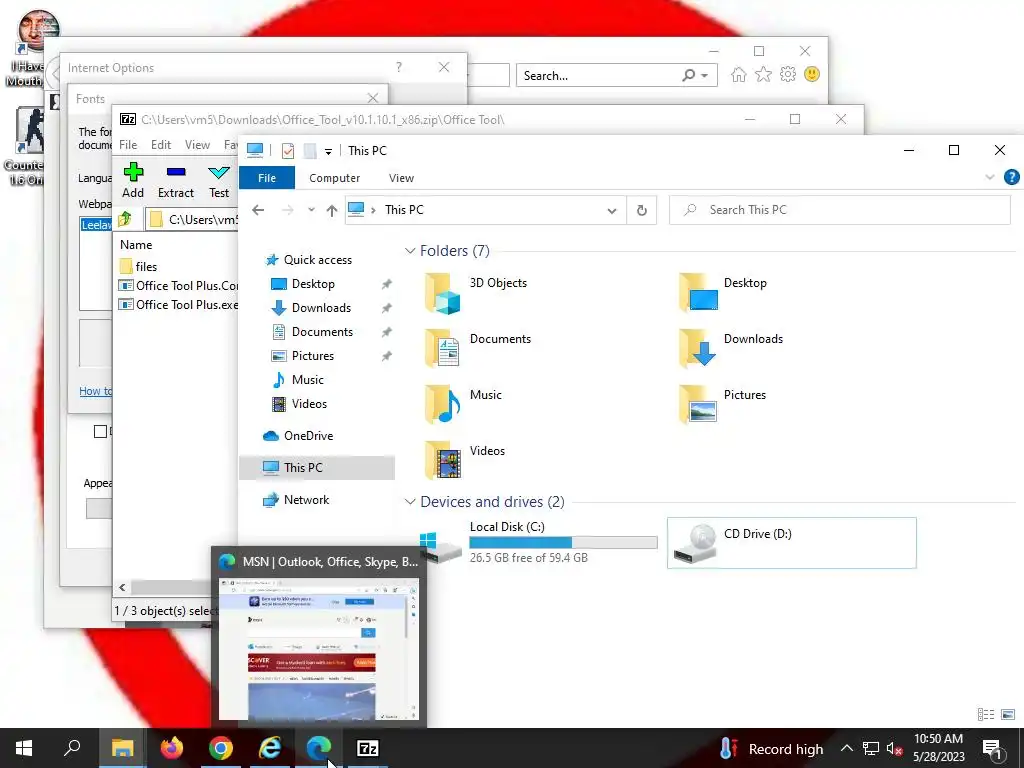
Task: Click Internet Explorer home icon
Action: 739,74
